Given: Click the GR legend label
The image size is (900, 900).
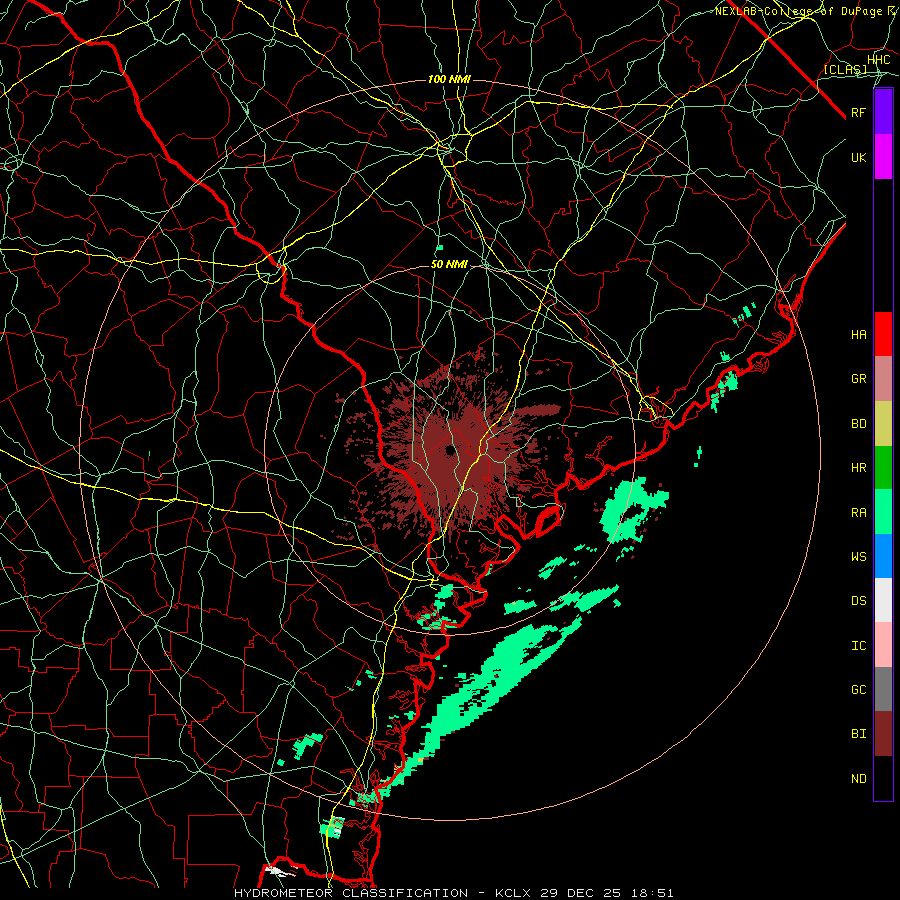Looking at the screenshot, I should coord(859,379).
